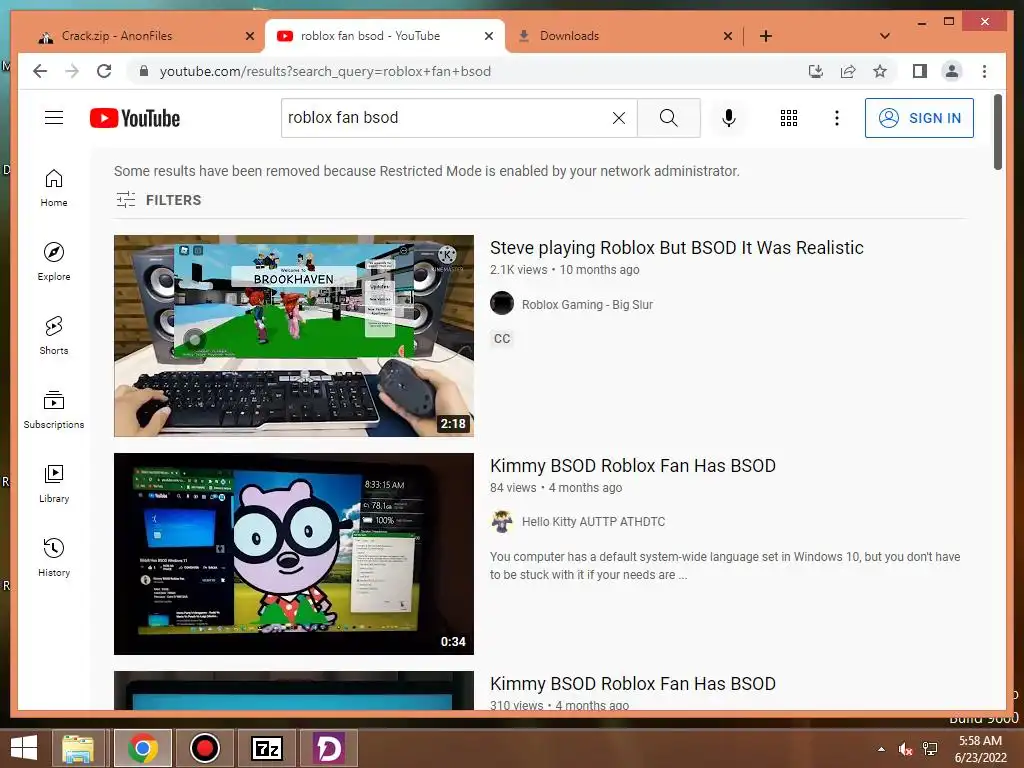1024x768 pixels.
Task: Click the browser back arrow
Action: pyautogui.click(x=40, y=71)
